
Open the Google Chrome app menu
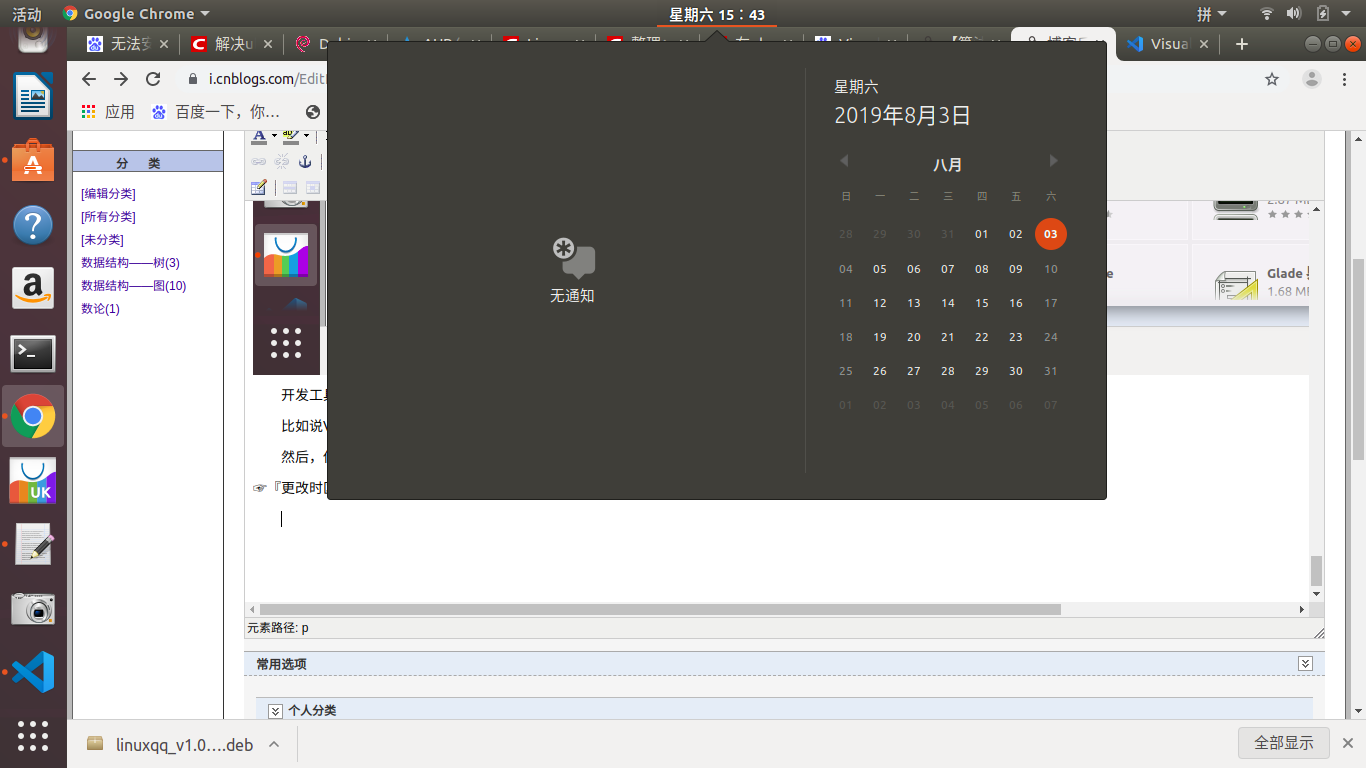tap(136, 14)
